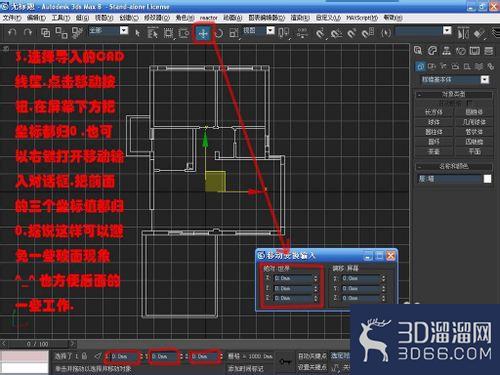This screenshot has height=375, width=500.
Task: Activate the Select and Move tool
Action: [203, 33]
